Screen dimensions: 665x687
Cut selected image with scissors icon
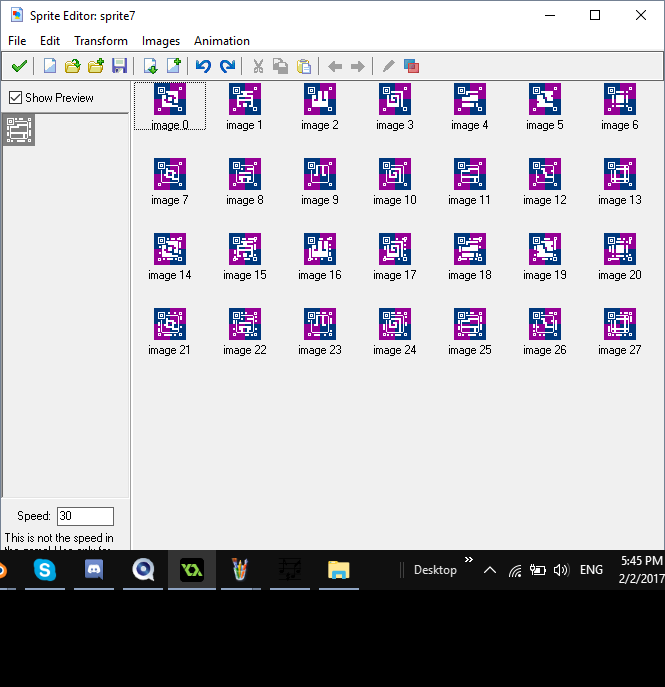[x=258, y=67]
